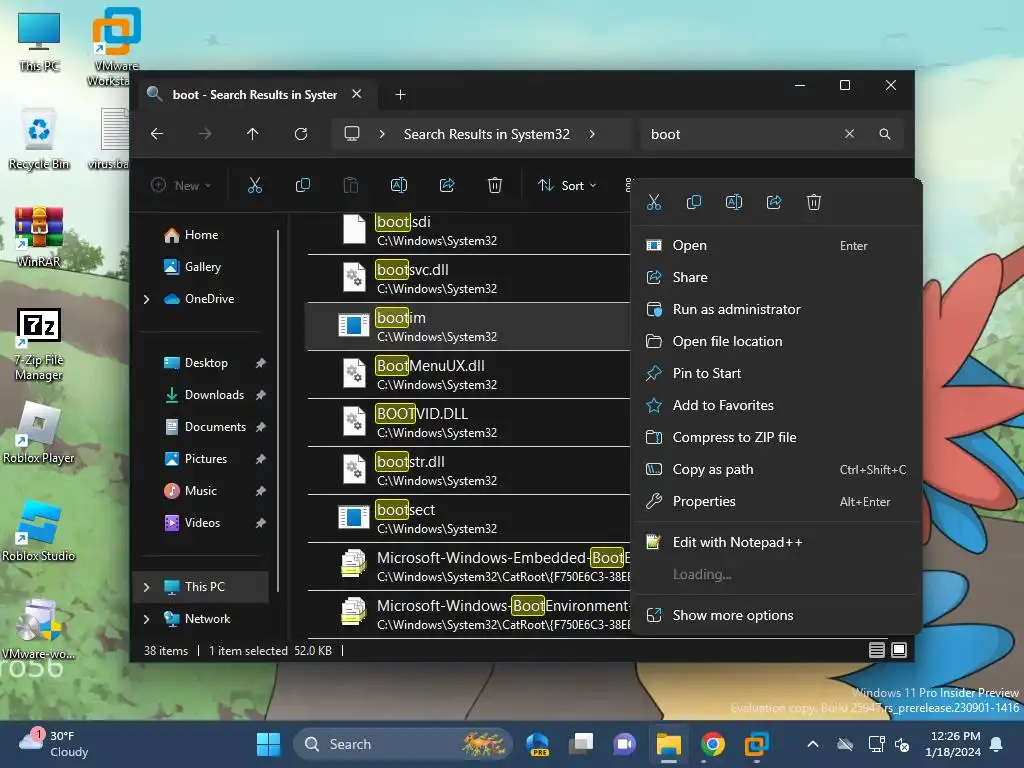Image resolution: width=1024 pixels, height=768 pixels.
Task: Click the Share icon in the Explorer toolbar
Action: [447, 185]
